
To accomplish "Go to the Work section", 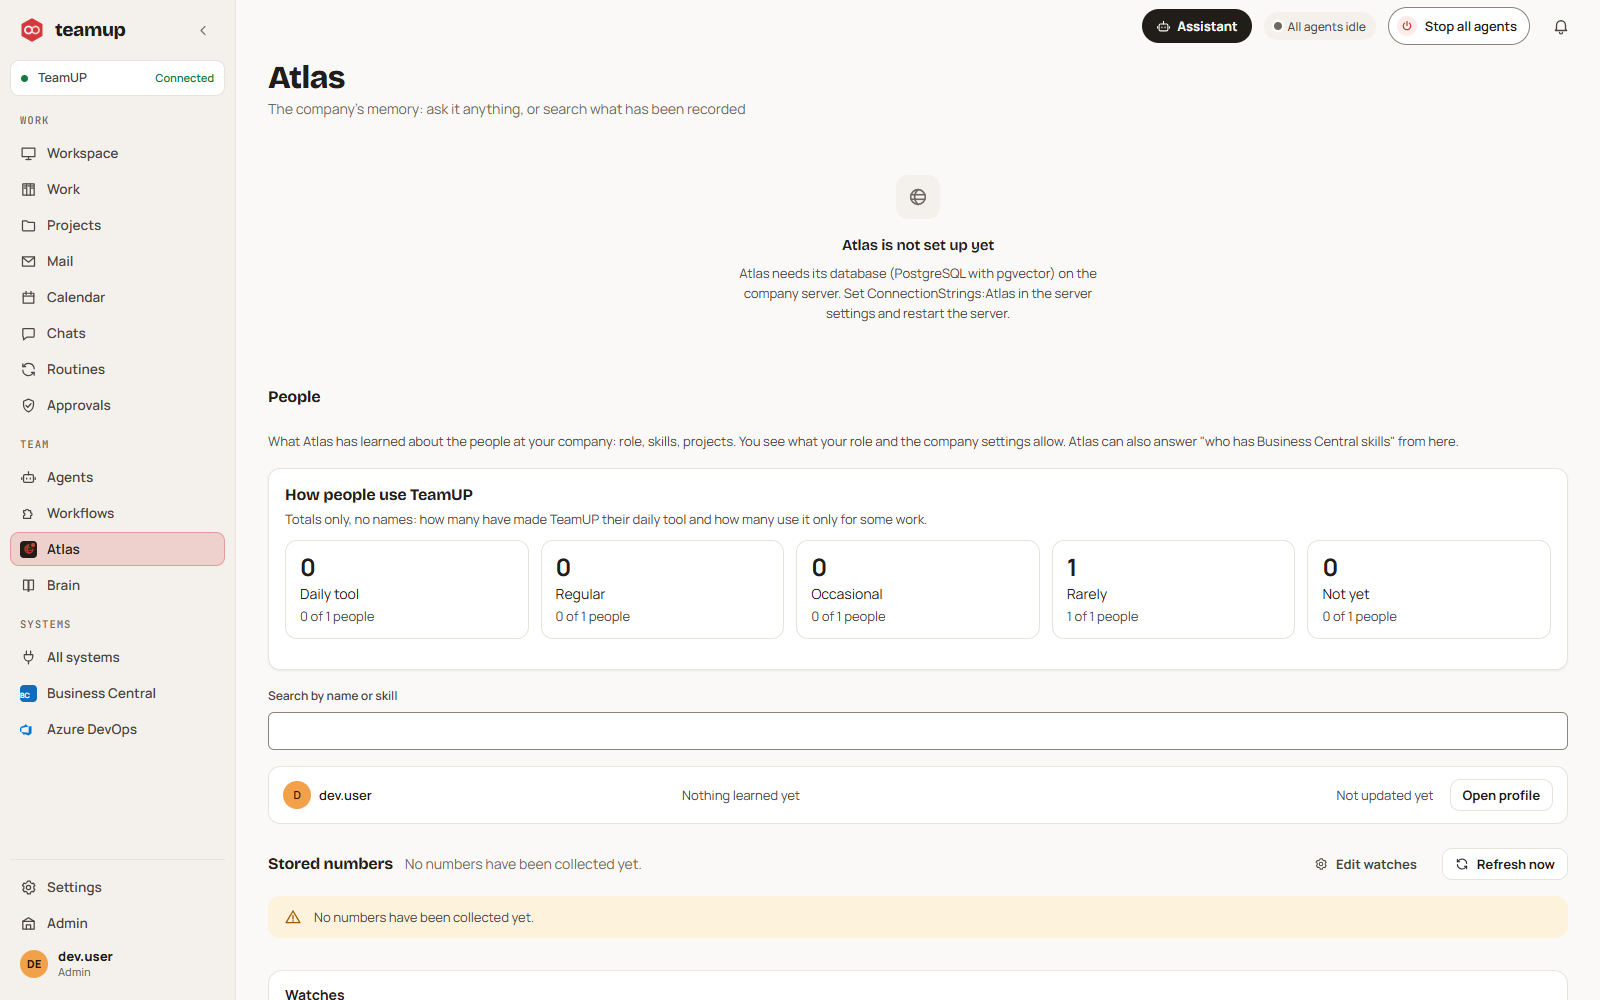I will [x=117, y=189].
